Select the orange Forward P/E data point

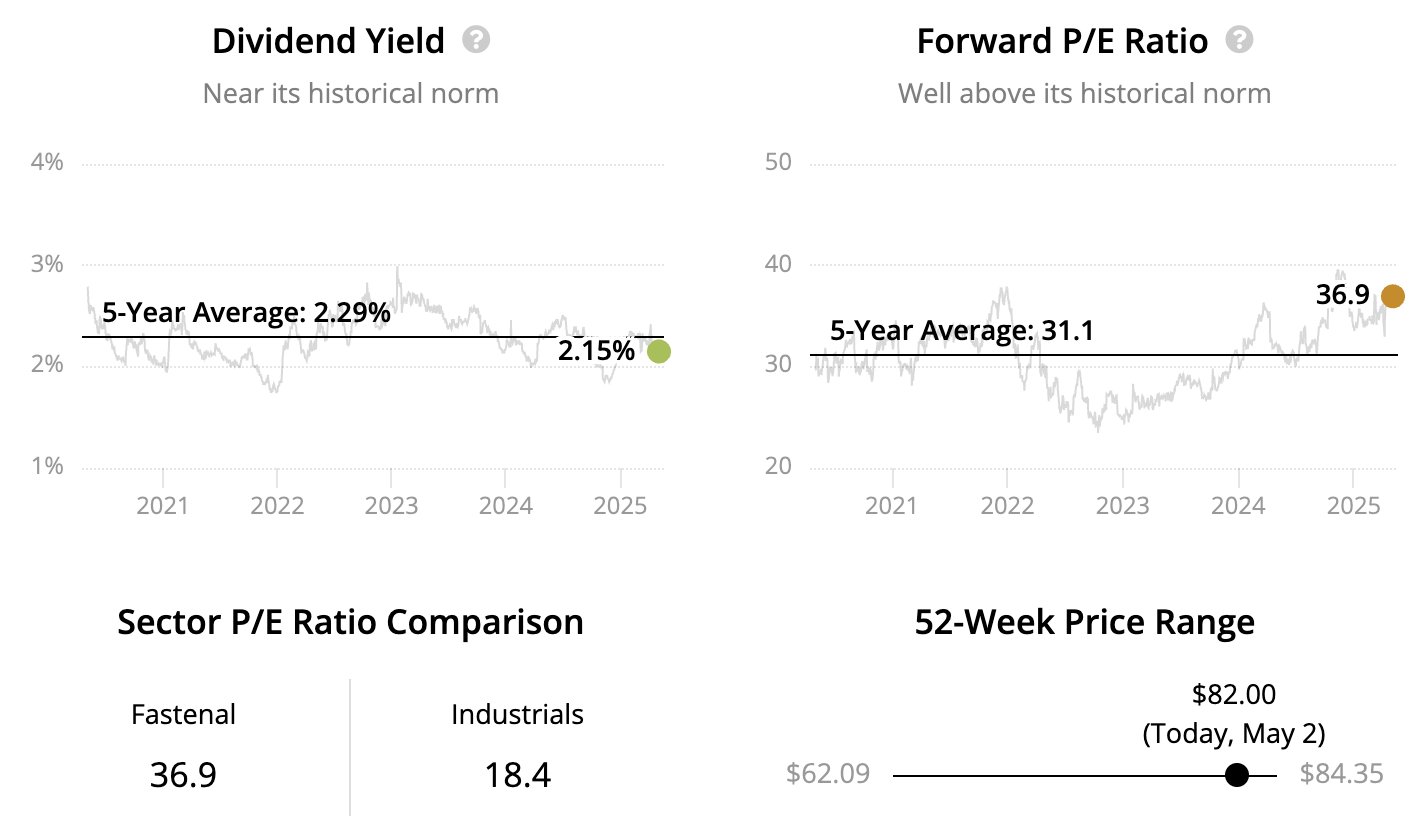[1392, 296]
